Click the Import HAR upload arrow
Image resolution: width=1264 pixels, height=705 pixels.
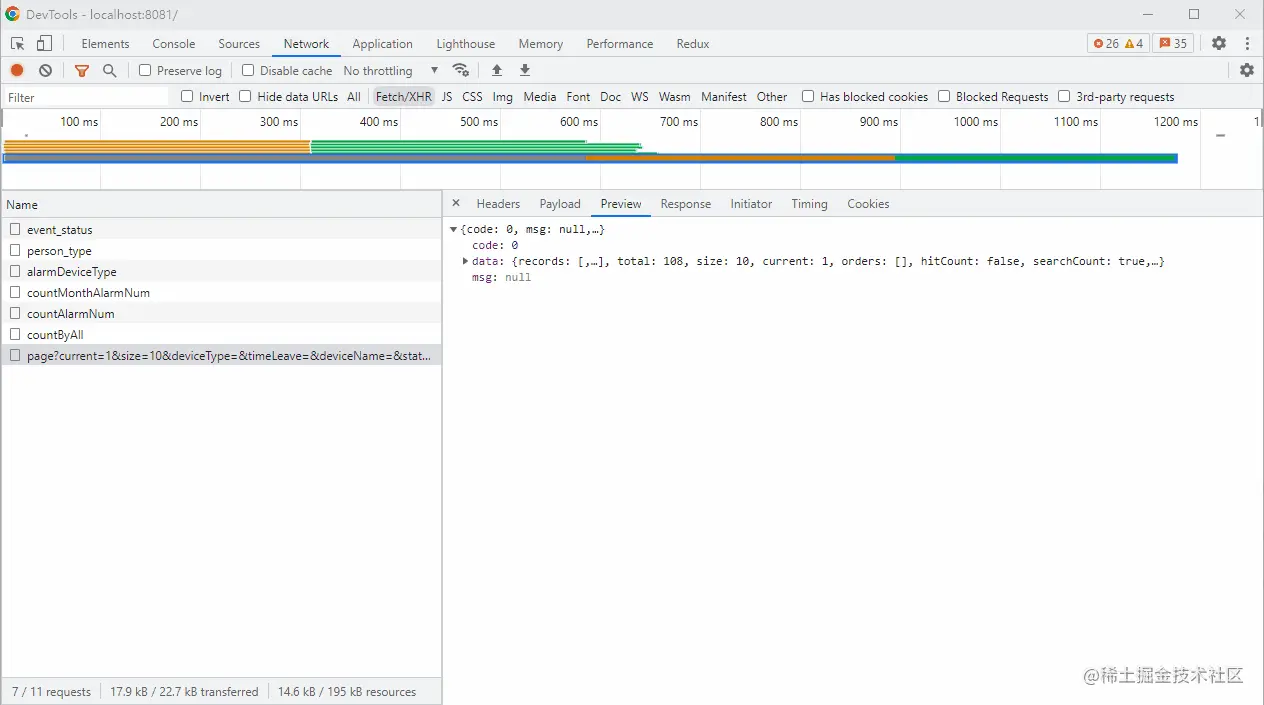pos(497,70)
